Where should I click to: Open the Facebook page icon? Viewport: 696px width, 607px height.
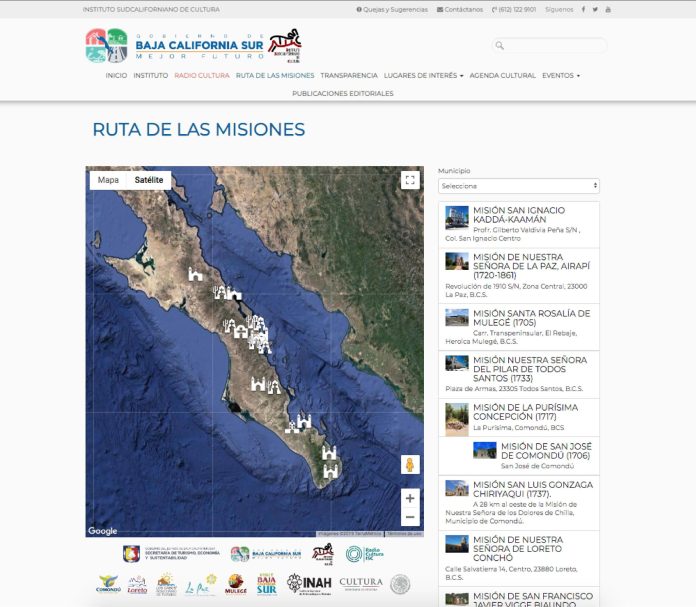584,9
